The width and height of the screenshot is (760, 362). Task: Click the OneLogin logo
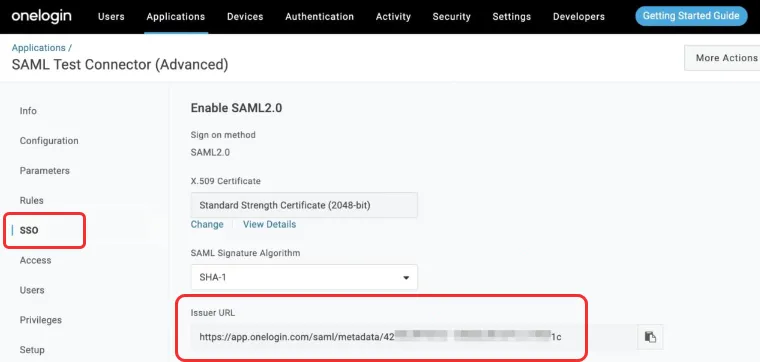click(x=41, y=16)
